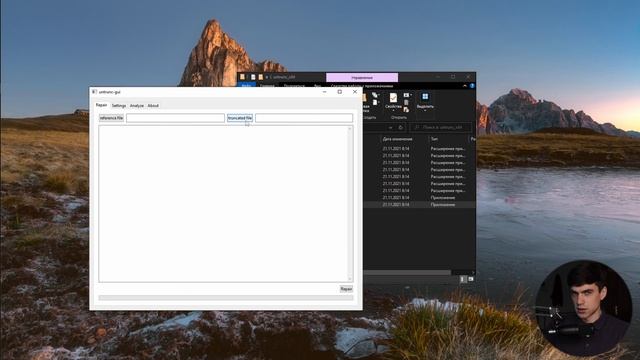Click the log area vertical scrollbar

[x=350, y=204]
